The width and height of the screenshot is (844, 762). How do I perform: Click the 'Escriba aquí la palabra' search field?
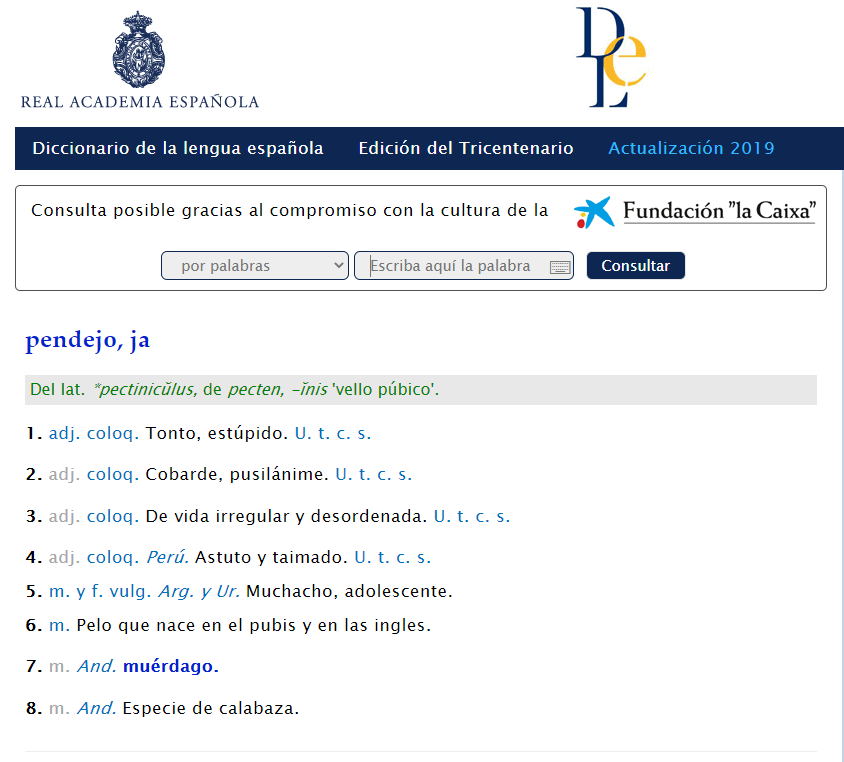455,266
